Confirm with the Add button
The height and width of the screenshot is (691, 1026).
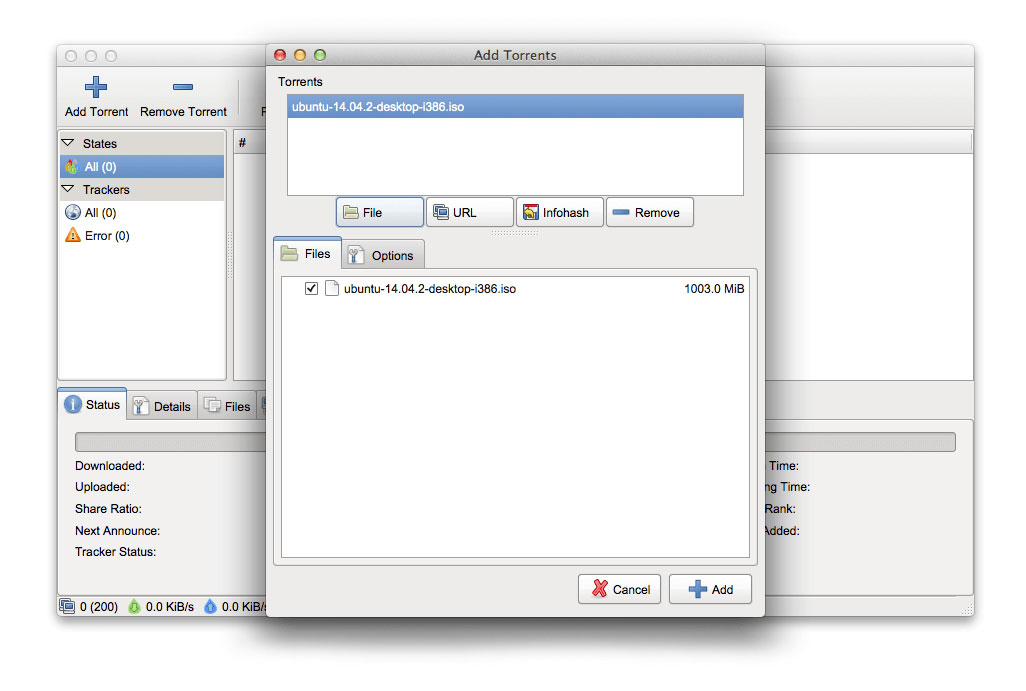click(710, 589)
